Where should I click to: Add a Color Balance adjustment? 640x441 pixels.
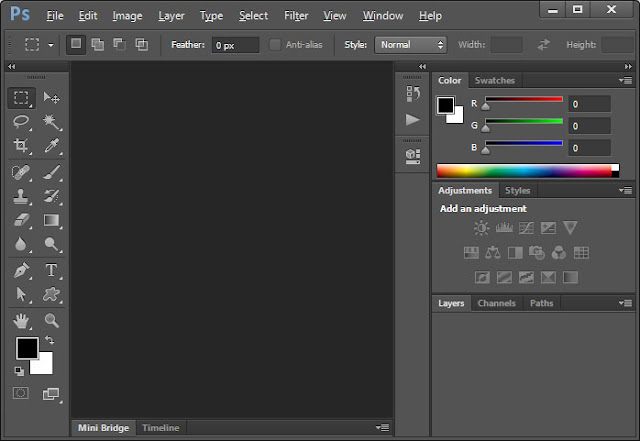(493, 253)
